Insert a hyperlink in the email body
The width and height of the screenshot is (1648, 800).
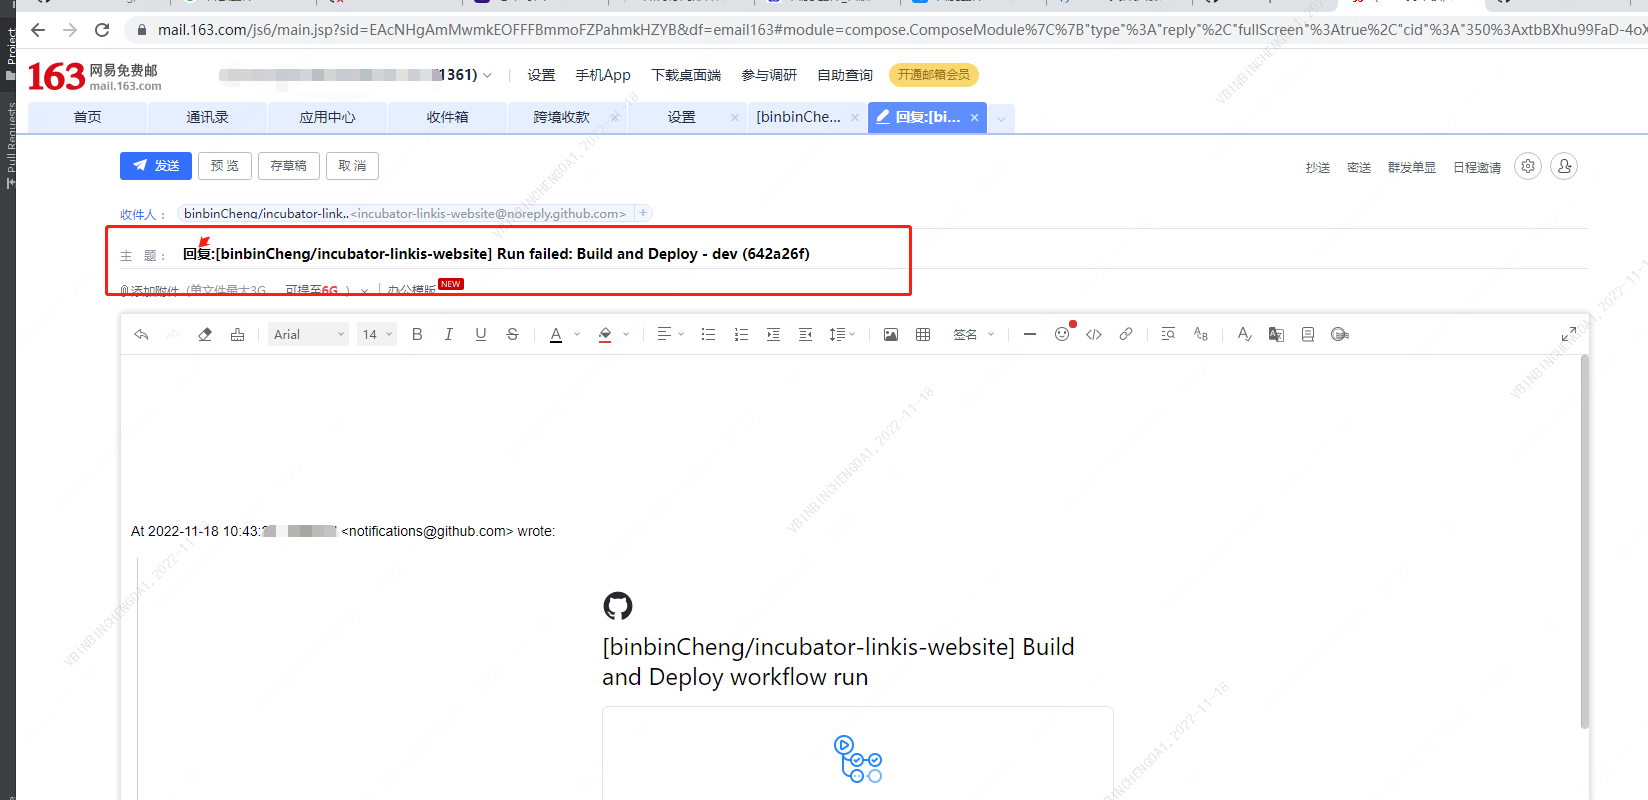(1126, 334)
